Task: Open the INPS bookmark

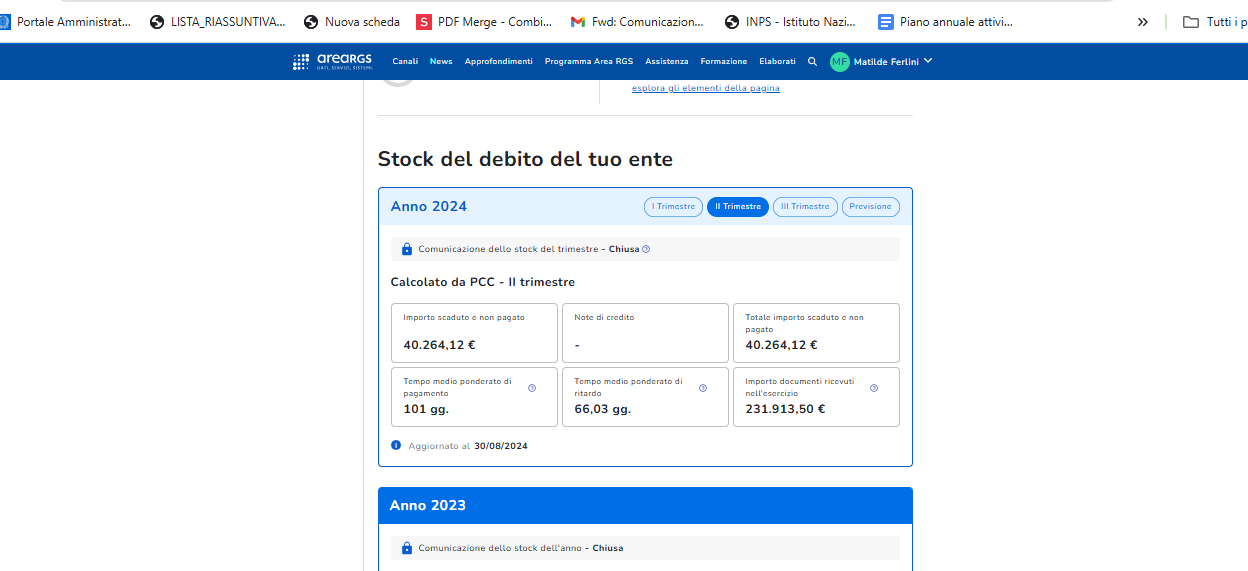Action: [x=790, y=22]
